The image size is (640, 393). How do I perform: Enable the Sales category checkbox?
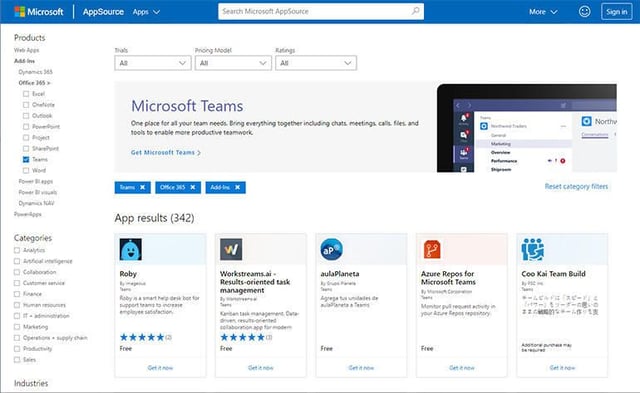click(17, 360)
